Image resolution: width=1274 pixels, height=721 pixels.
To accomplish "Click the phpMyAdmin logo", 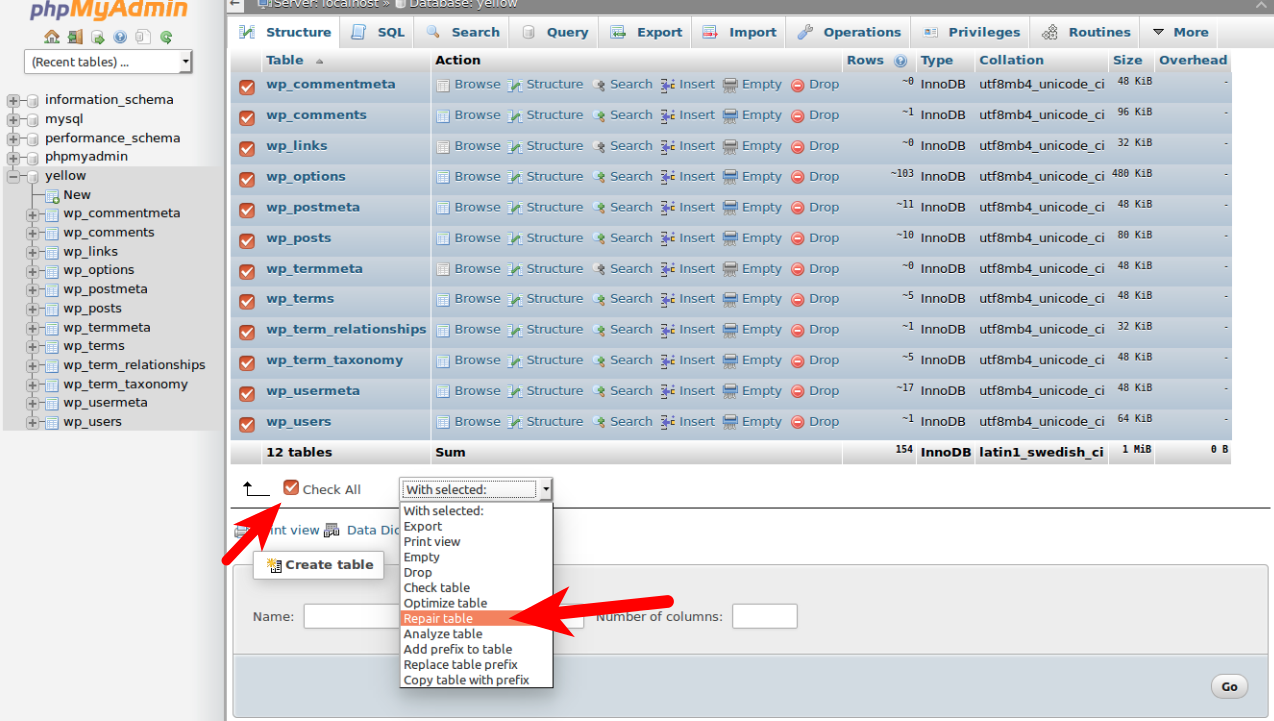I will click(x=108, y=10).
